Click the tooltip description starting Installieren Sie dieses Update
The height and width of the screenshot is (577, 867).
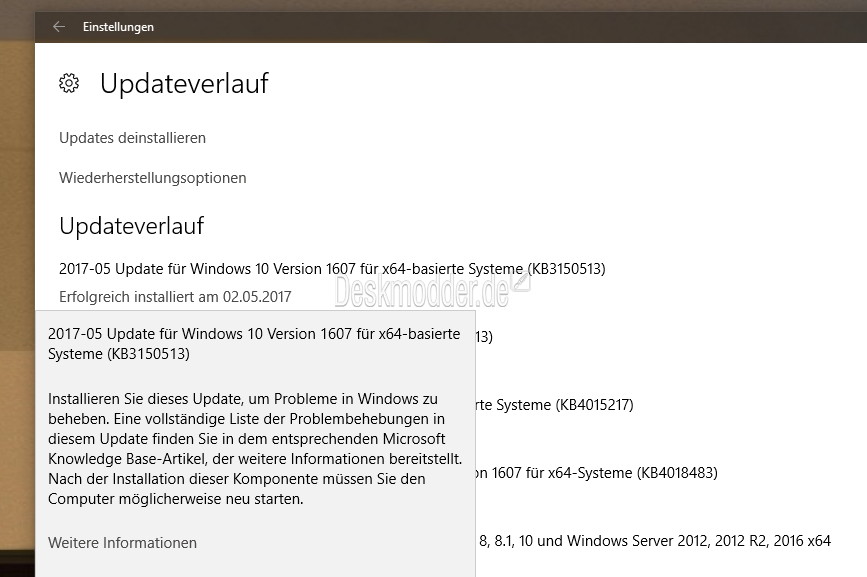tap(255, 449)
